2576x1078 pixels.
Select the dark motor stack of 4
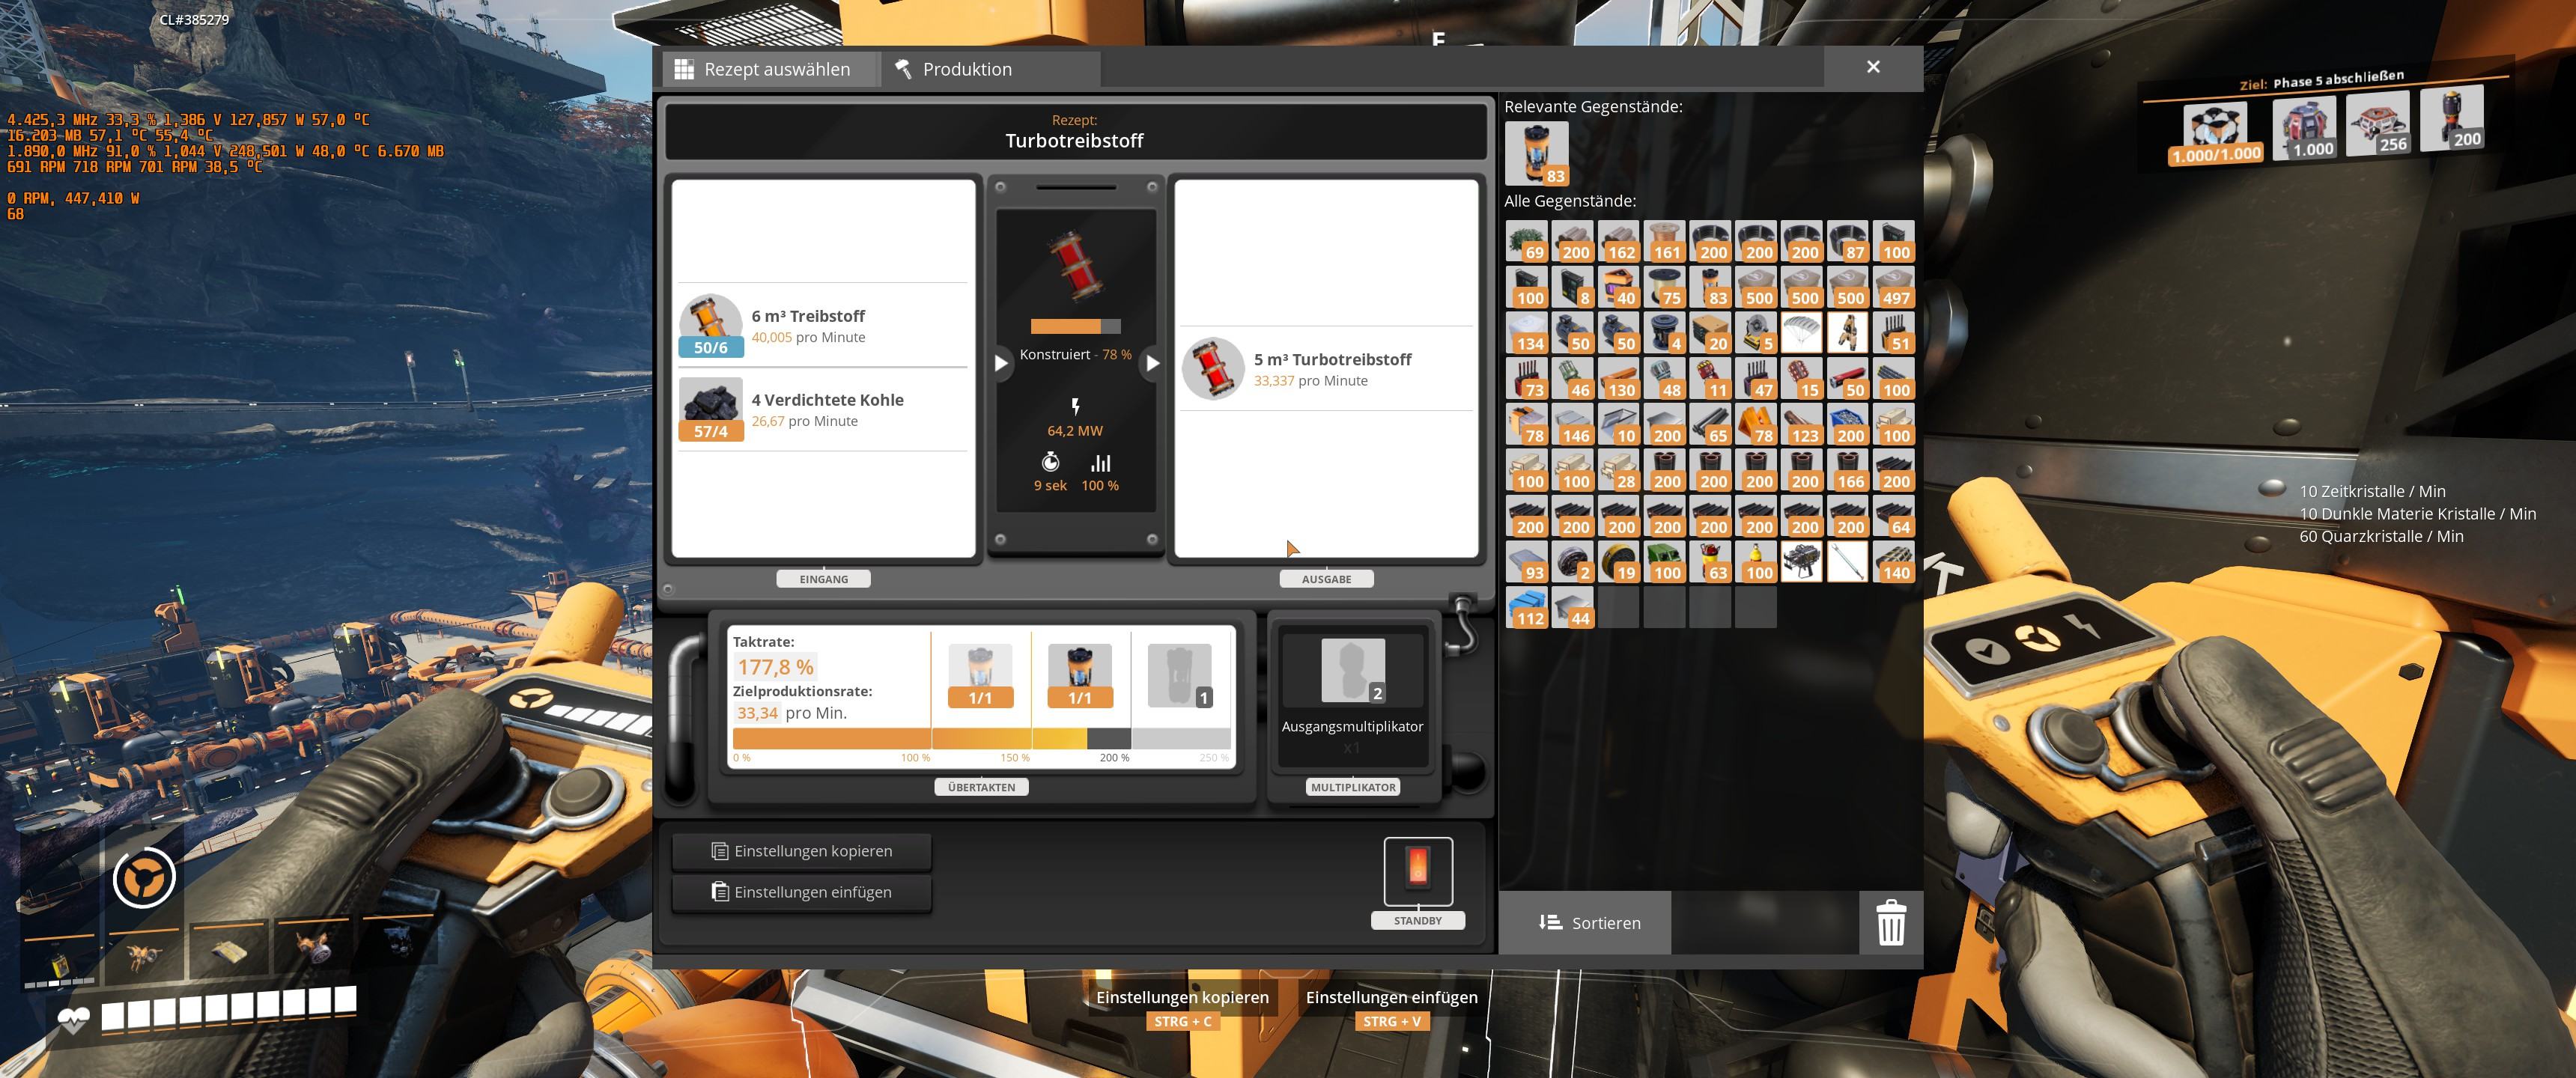1664,333
